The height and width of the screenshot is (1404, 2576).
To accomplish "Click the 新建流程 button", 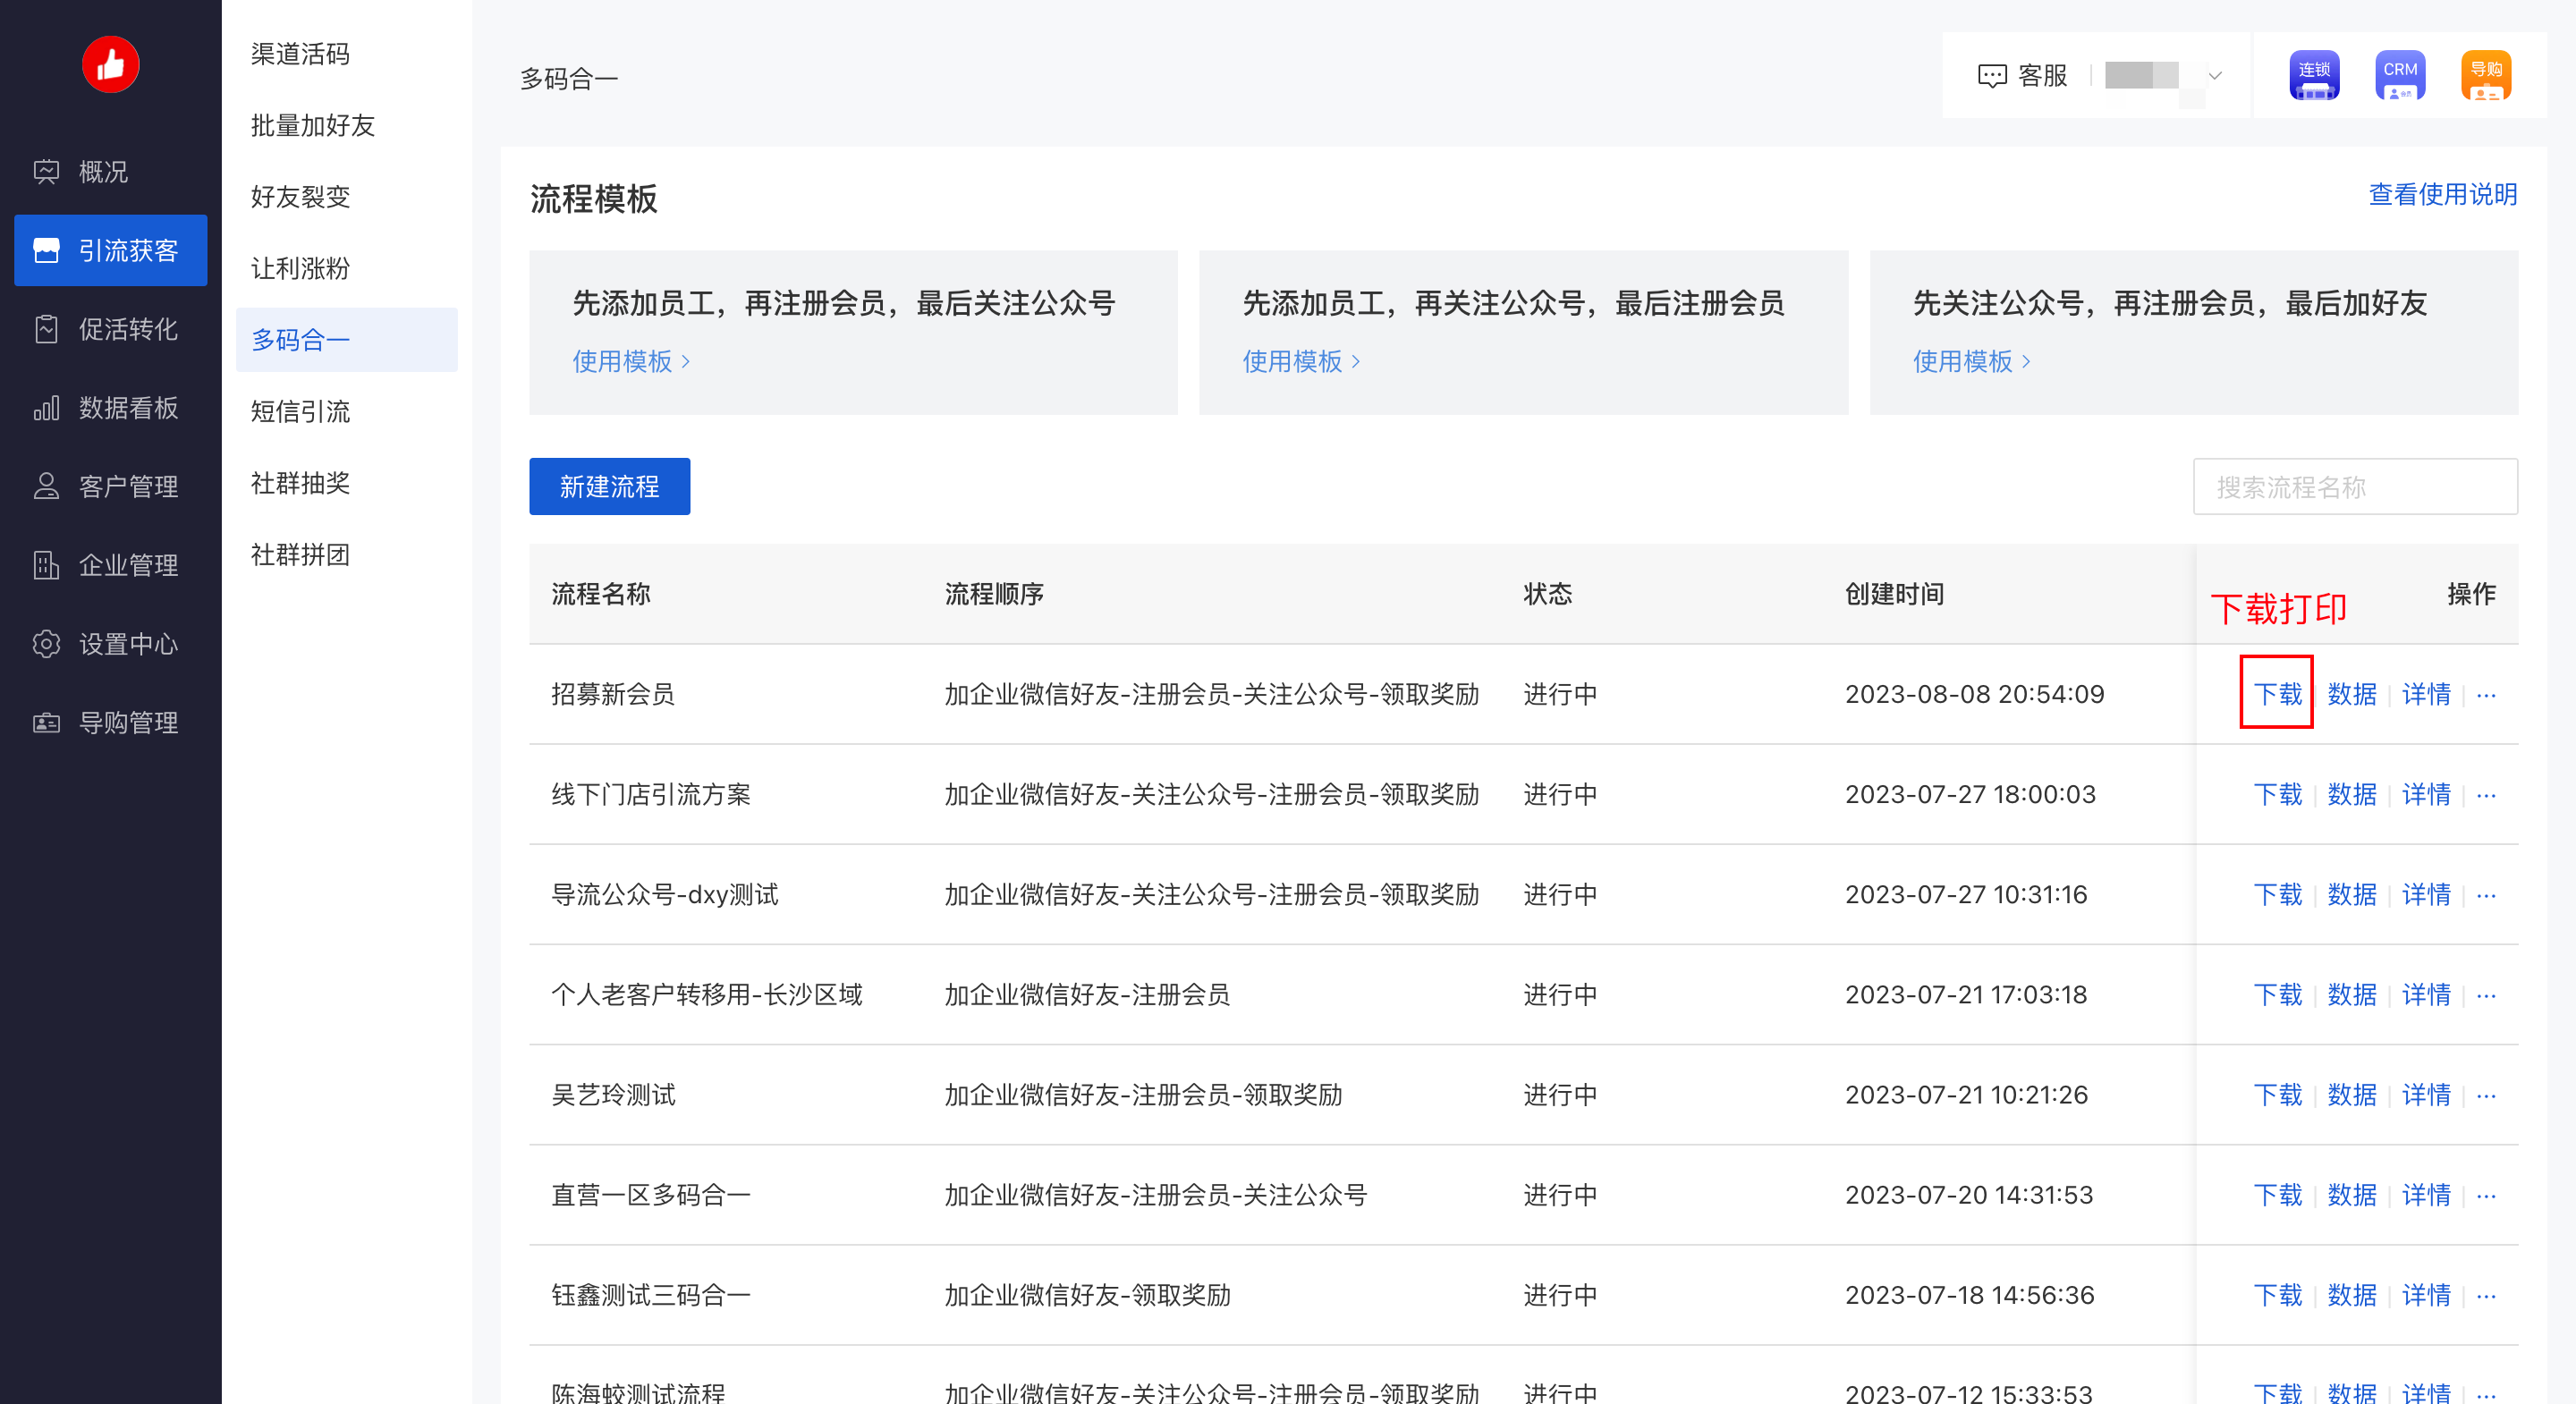I will [609, 486].
